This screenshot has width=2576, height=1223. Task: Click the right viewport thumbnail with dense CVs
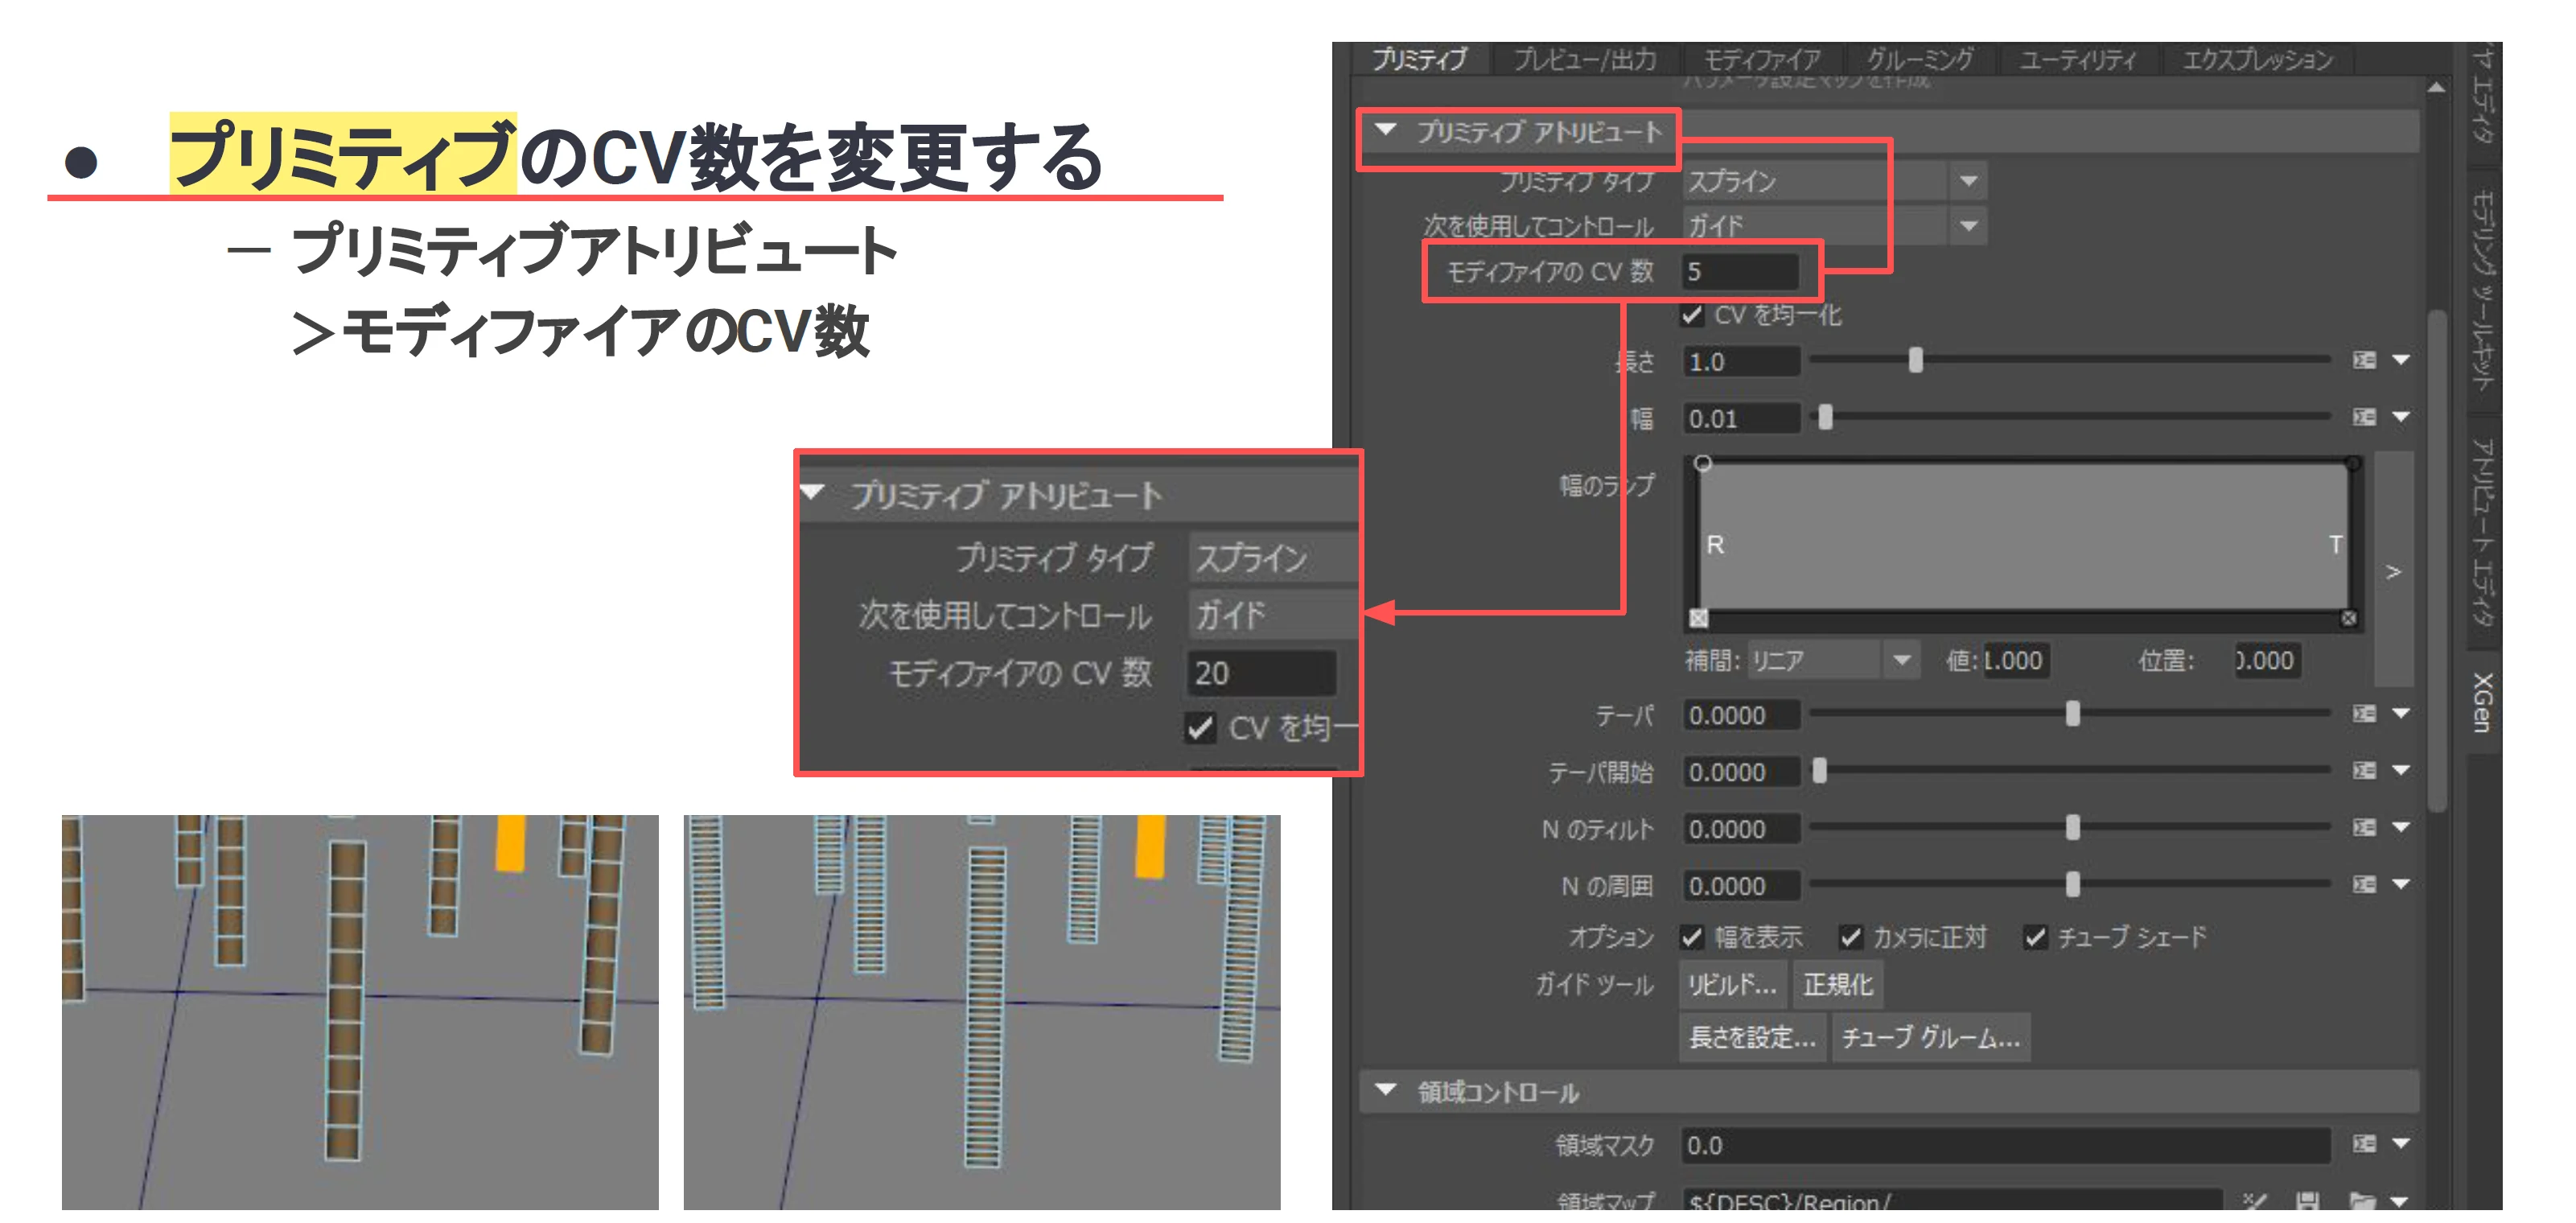[x=982, y=1012]
